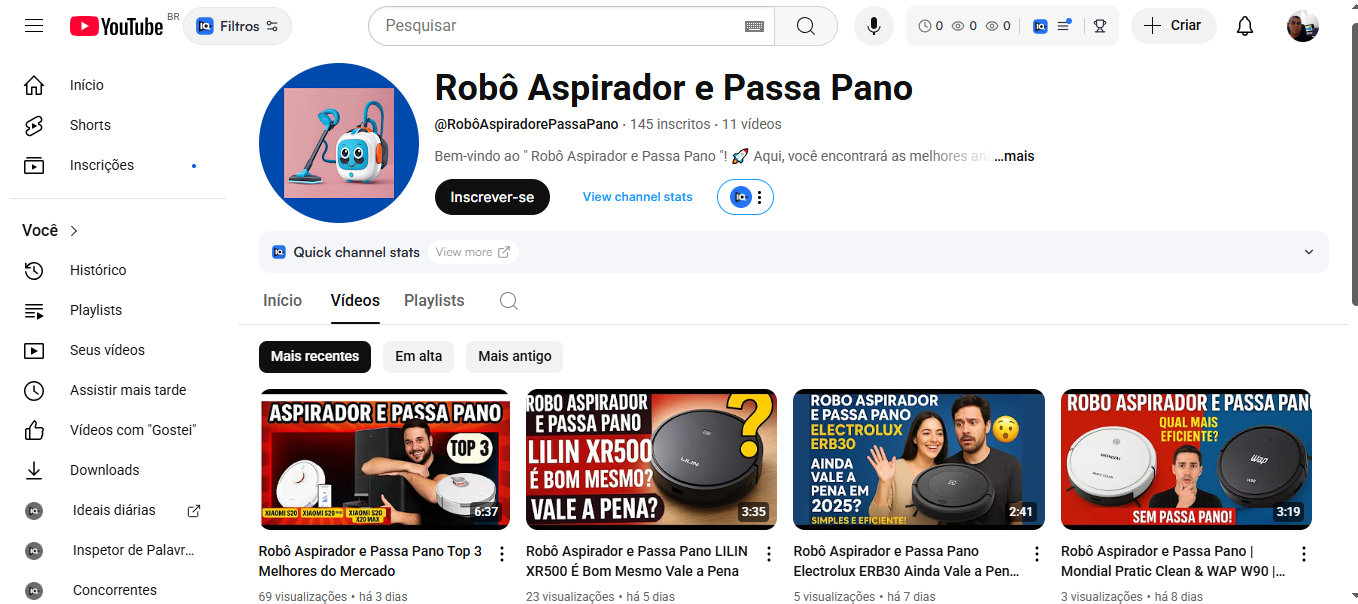Open Ideais diárias vidIQ link

pos(118,510)
